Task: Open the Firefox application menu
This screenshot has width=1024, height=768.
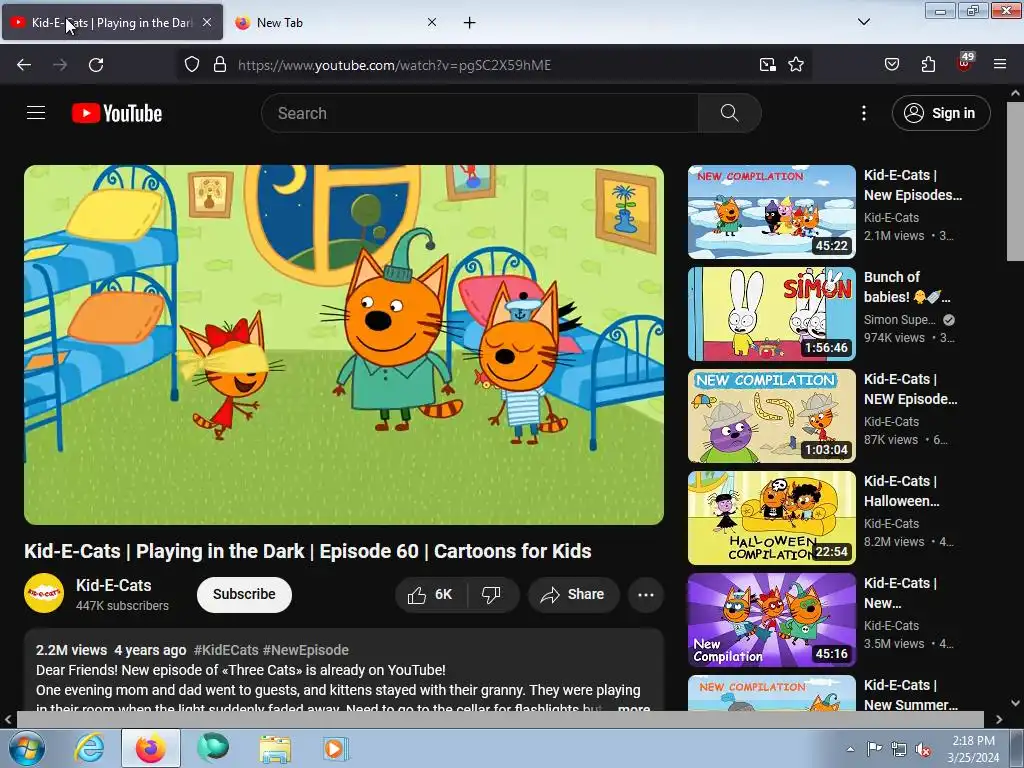Action: tap(999, 65)
